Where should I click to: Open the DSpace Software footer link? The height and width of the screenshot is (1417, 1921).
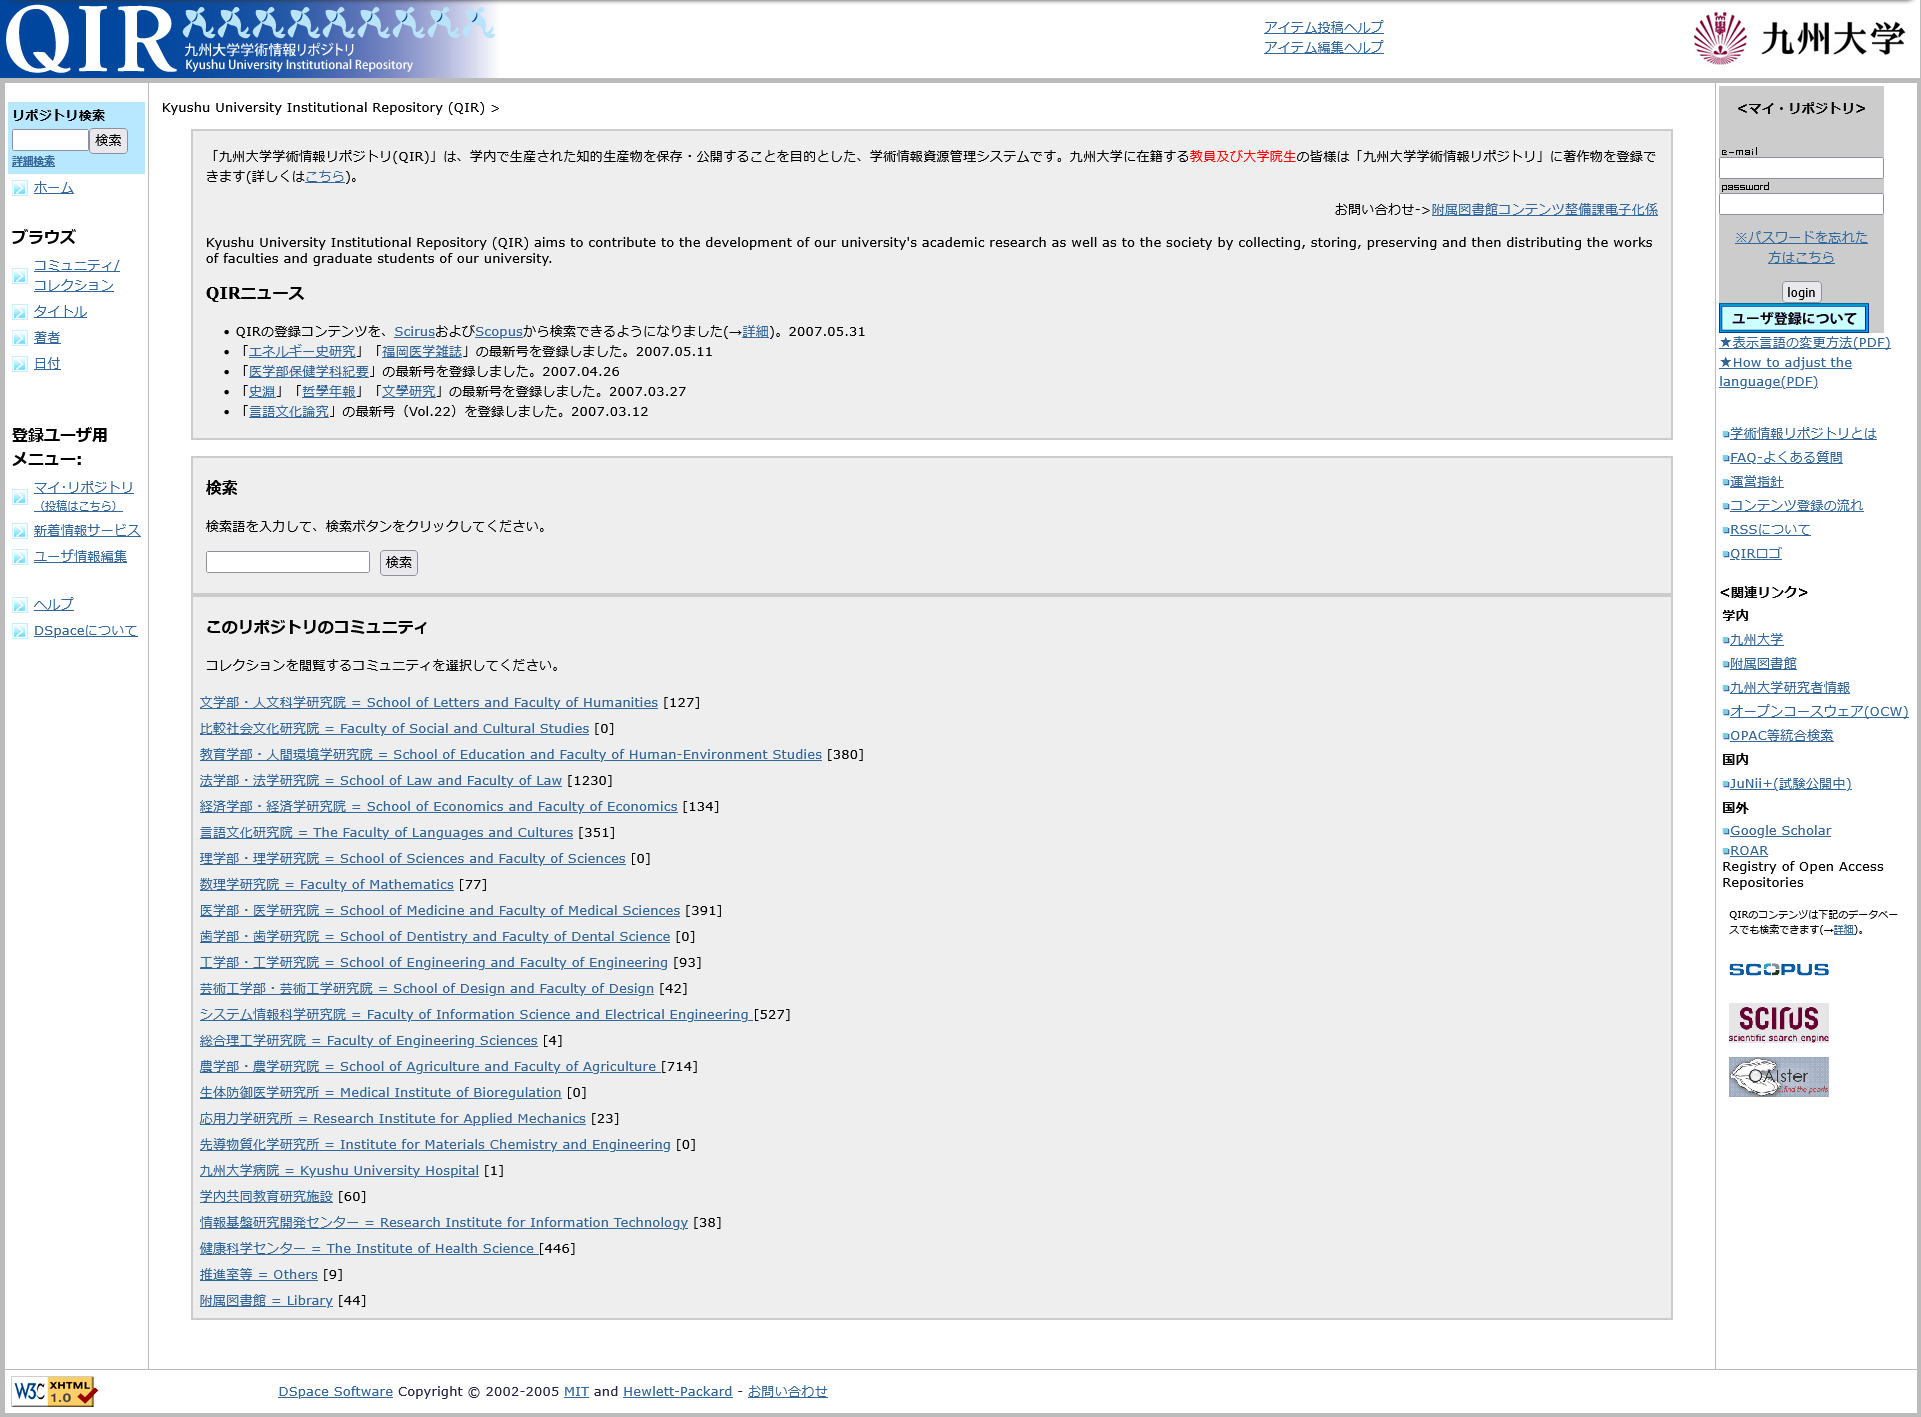point(334,1391)
